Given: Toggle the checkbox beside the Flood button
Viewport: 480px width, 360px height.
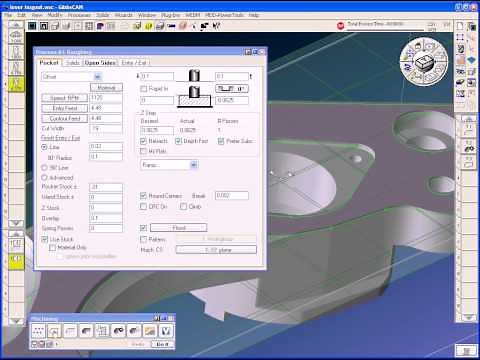Looking at the screenshot, I should click(x=143, y=228).
